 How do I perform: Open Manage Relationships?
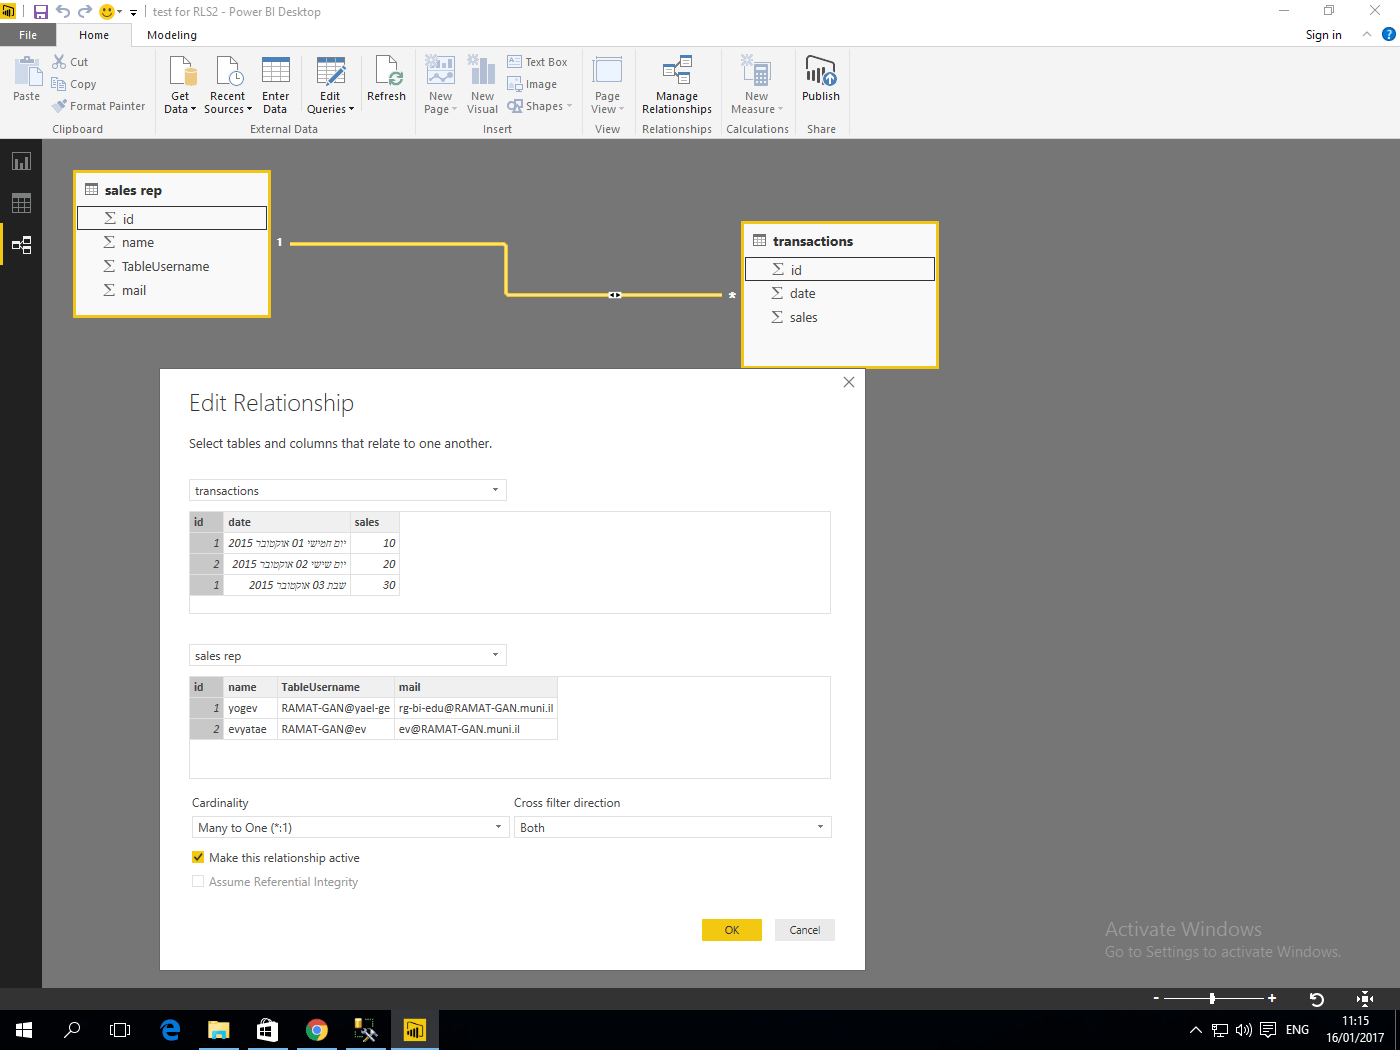click(x=676, y=85)
